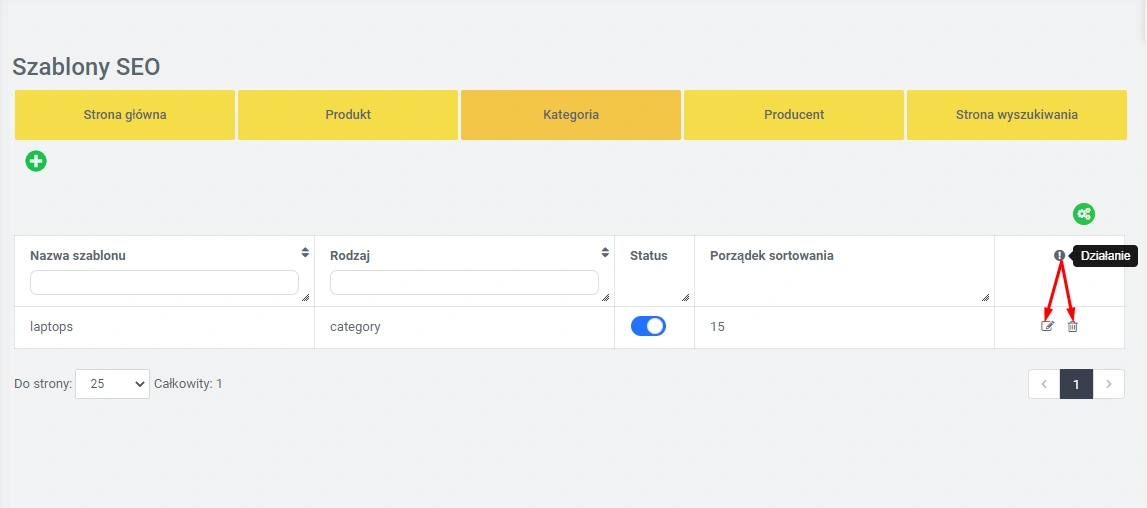Click the green settings gears icon
The width and height of the screenshot is (1147, 508).
click(1084, 214)
